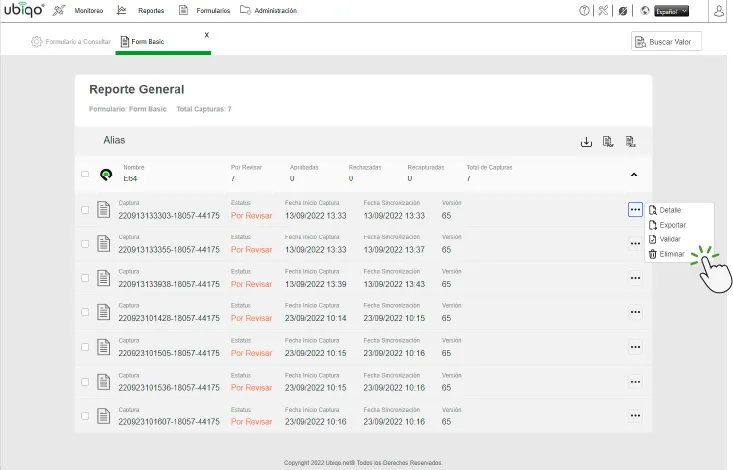This screenshot has height=470, width=733.
Task: Open the Monitoreo menu
Action: pyautogui.click(x=89, y=10)
